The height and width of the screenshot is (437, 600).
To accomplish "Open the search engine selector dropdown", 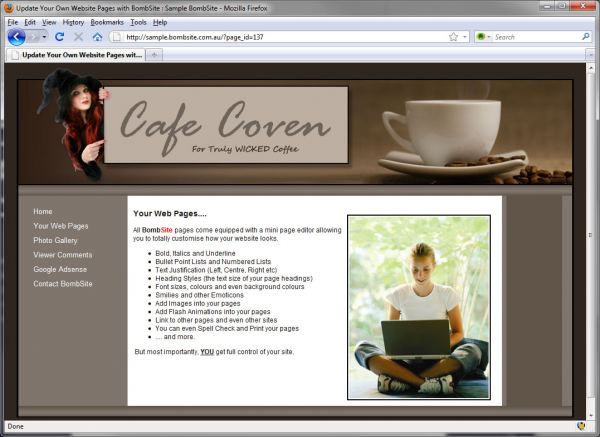I will pos(483,37).
